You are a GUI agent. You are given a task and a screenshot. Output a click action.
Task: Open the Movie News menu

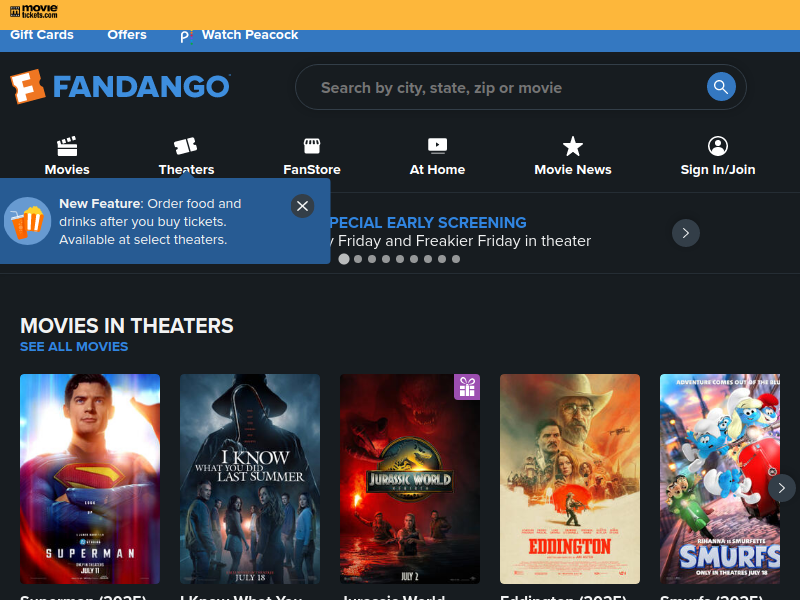click(572, 156)
